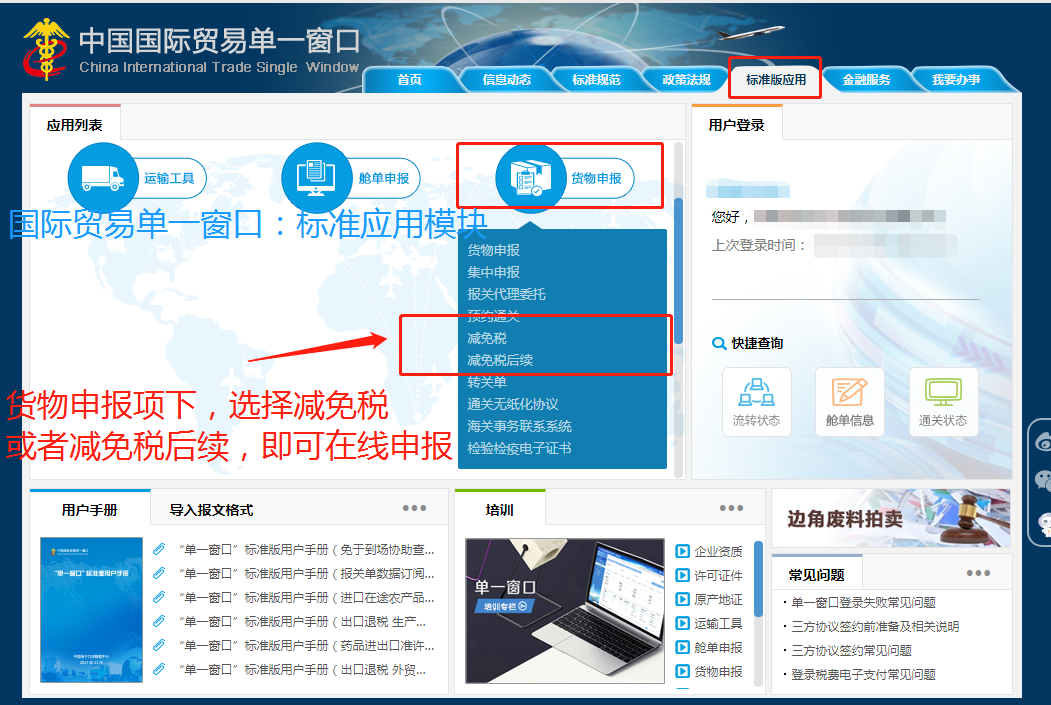Open the 标准规范 tab
This screenshot has height=705, width=1051.
(597, 80)
